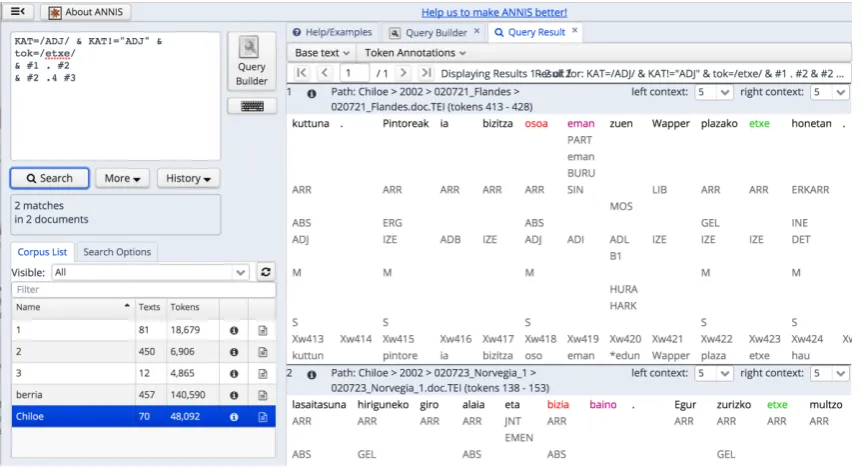The height and width of the screenshot is (472, 861).
Task: Browse documents of Chiloe corpus
Action: (262, 417)
